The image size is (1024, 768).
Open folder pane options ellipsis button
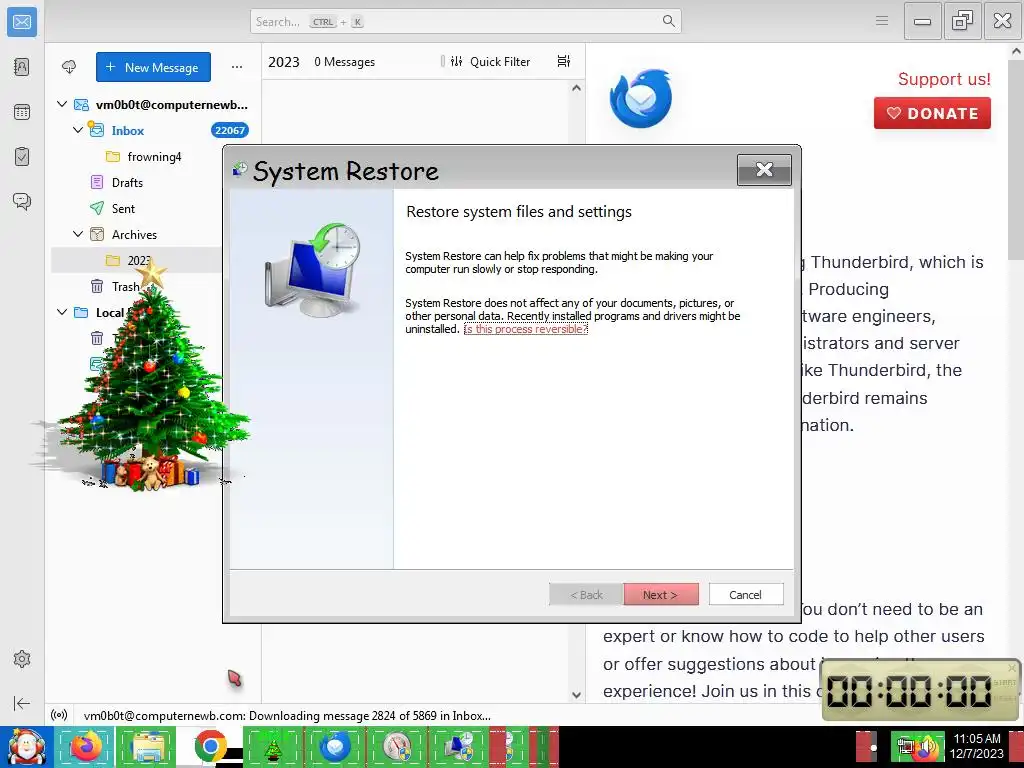(x=236, y=67)
